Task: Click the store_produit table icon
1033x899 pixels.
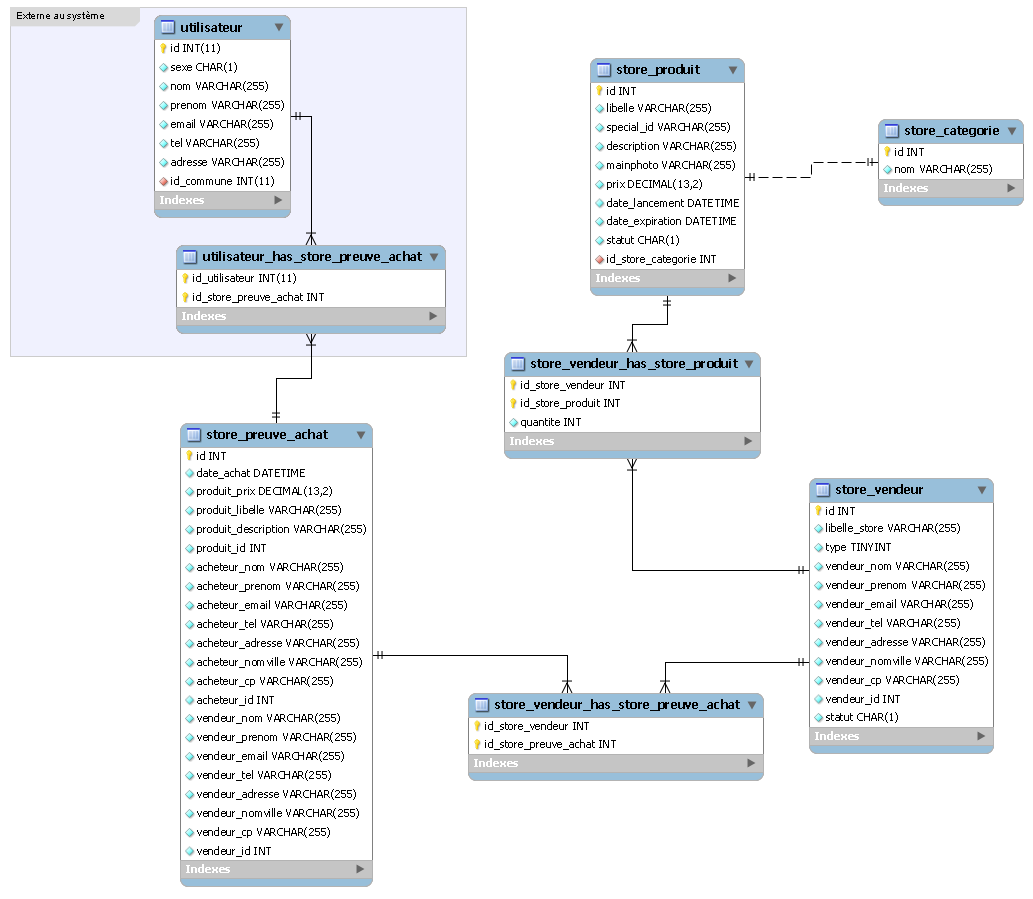Action: 603,69
